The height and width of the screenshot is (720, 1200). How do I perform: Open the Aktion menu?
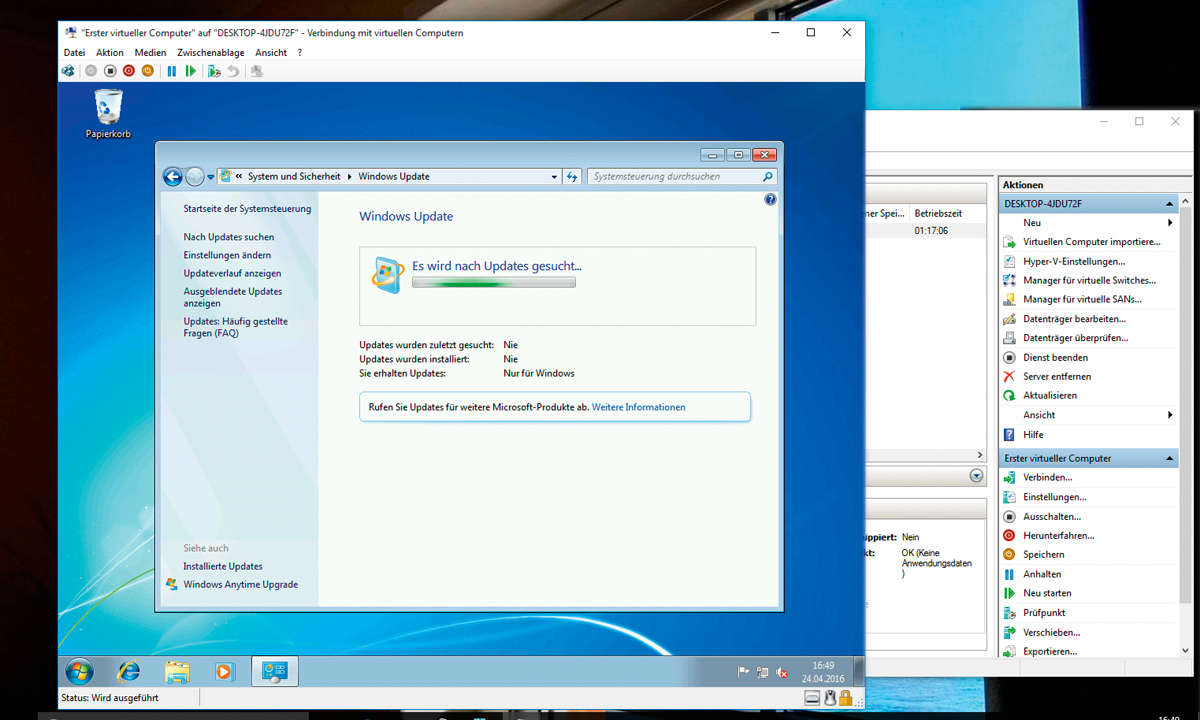[110, 52]
